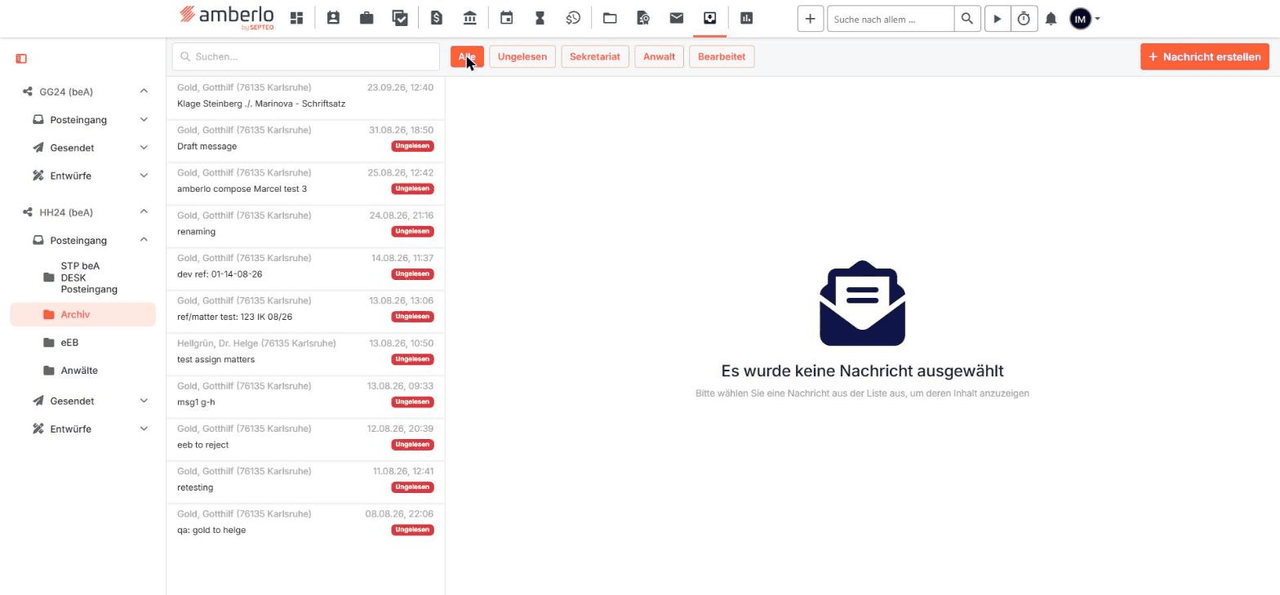Collapse the GG24 (beA) account
This screenshot has width=1280, height=595.
coord(143,91)
